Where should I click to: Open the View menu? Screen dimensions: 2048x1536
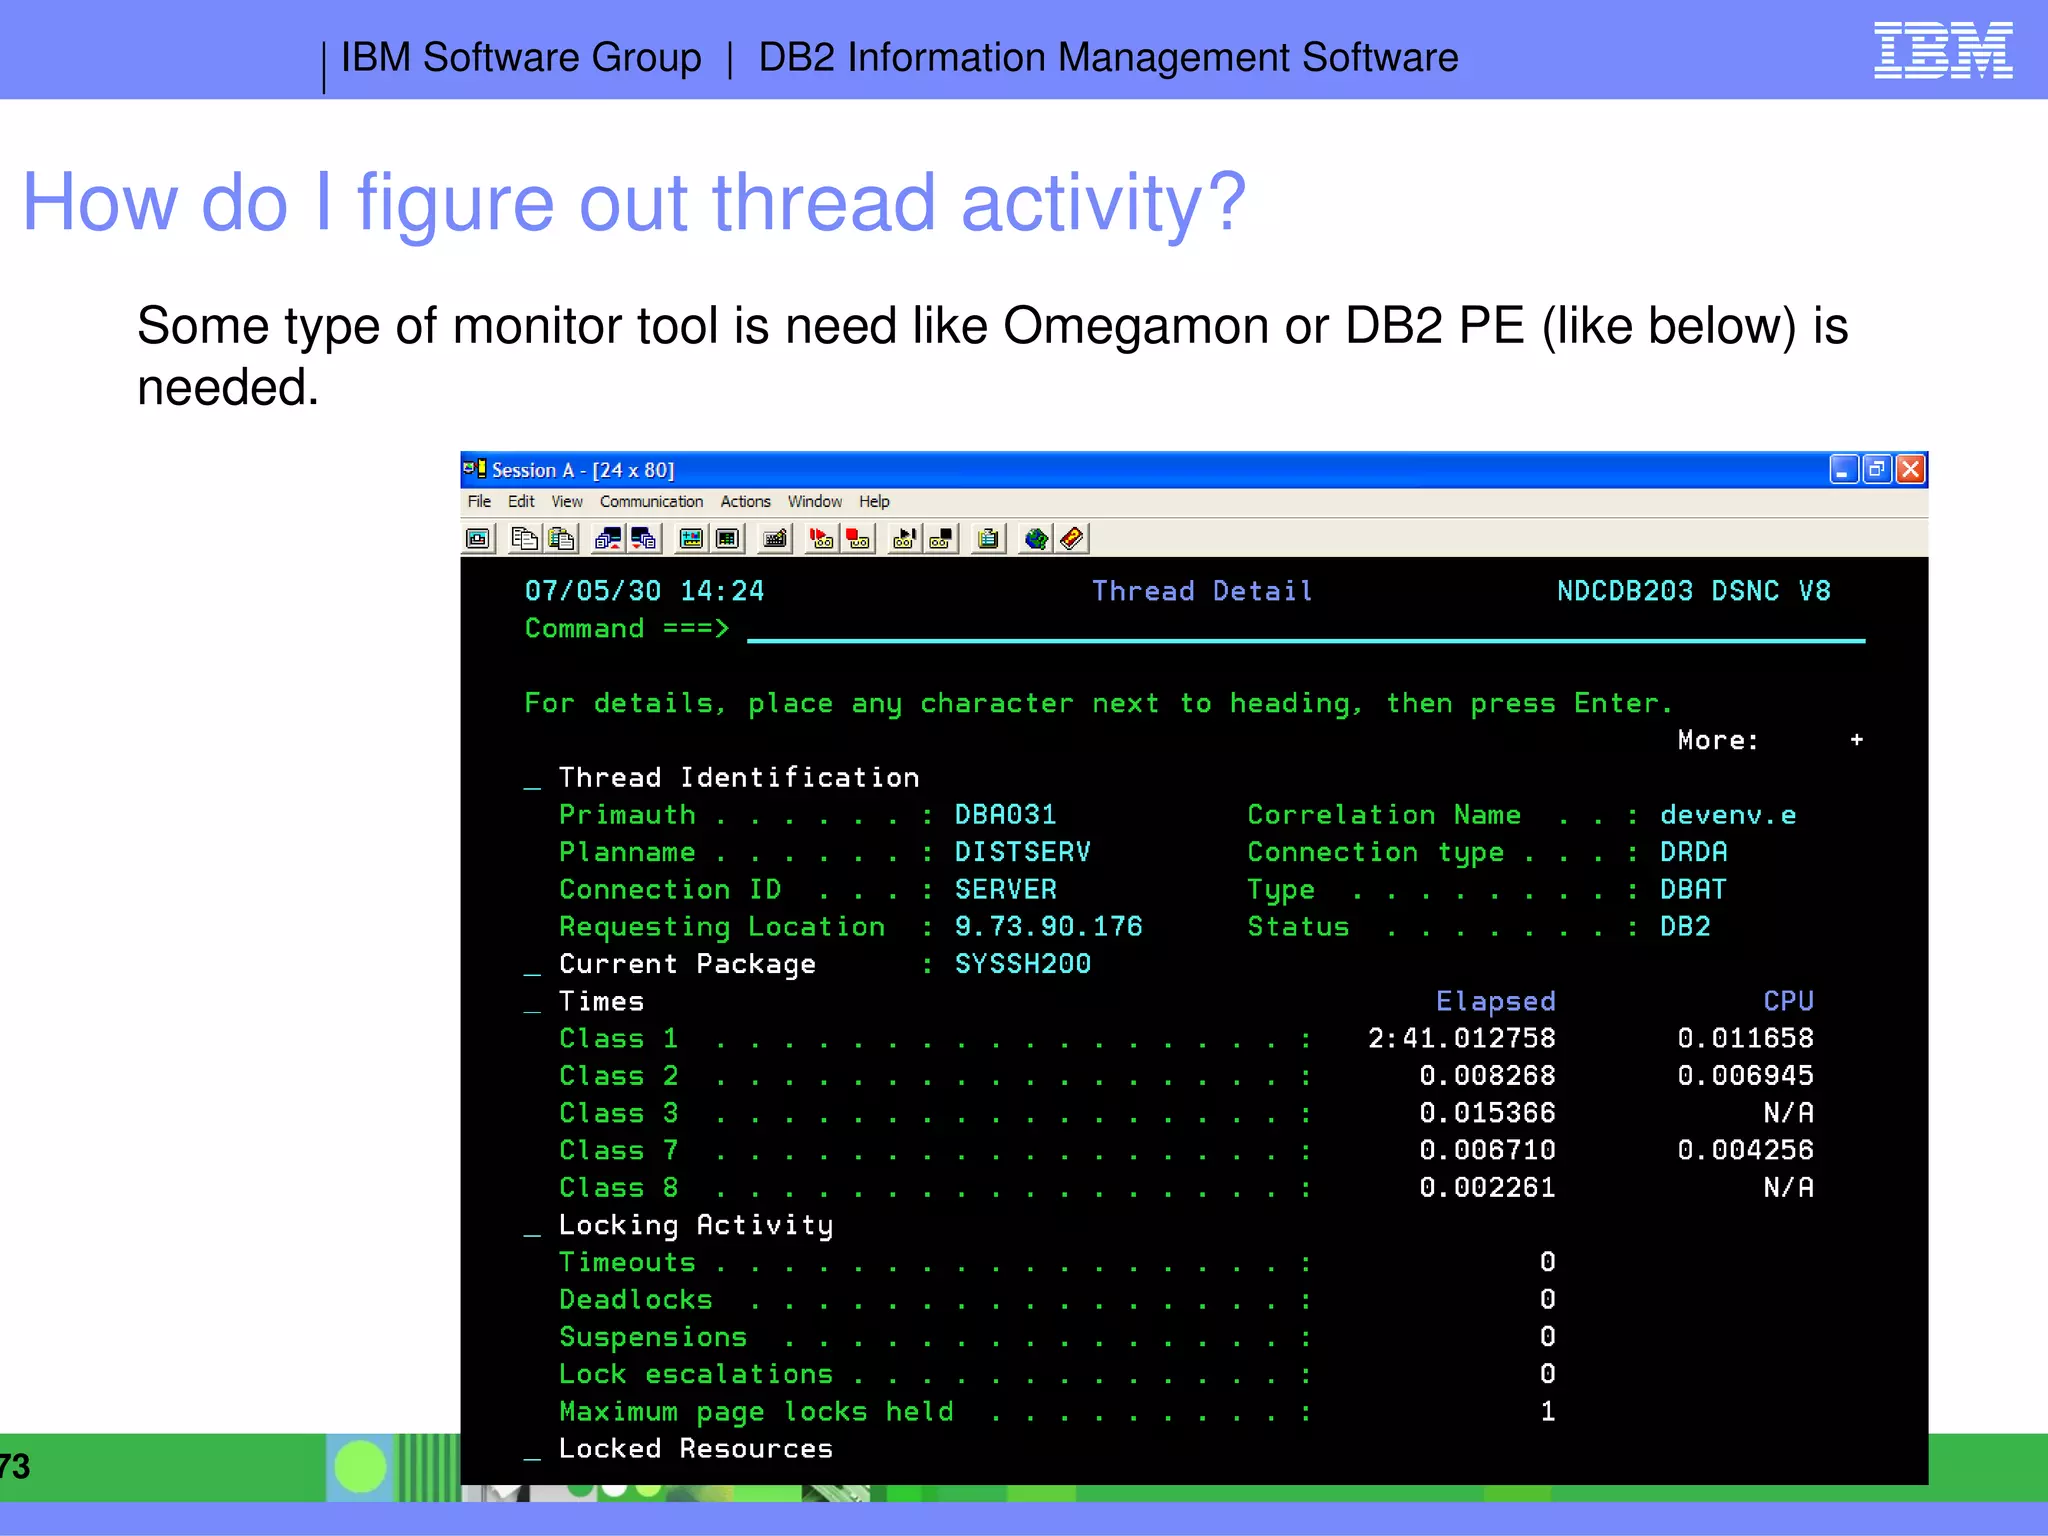tap(567, 502)
